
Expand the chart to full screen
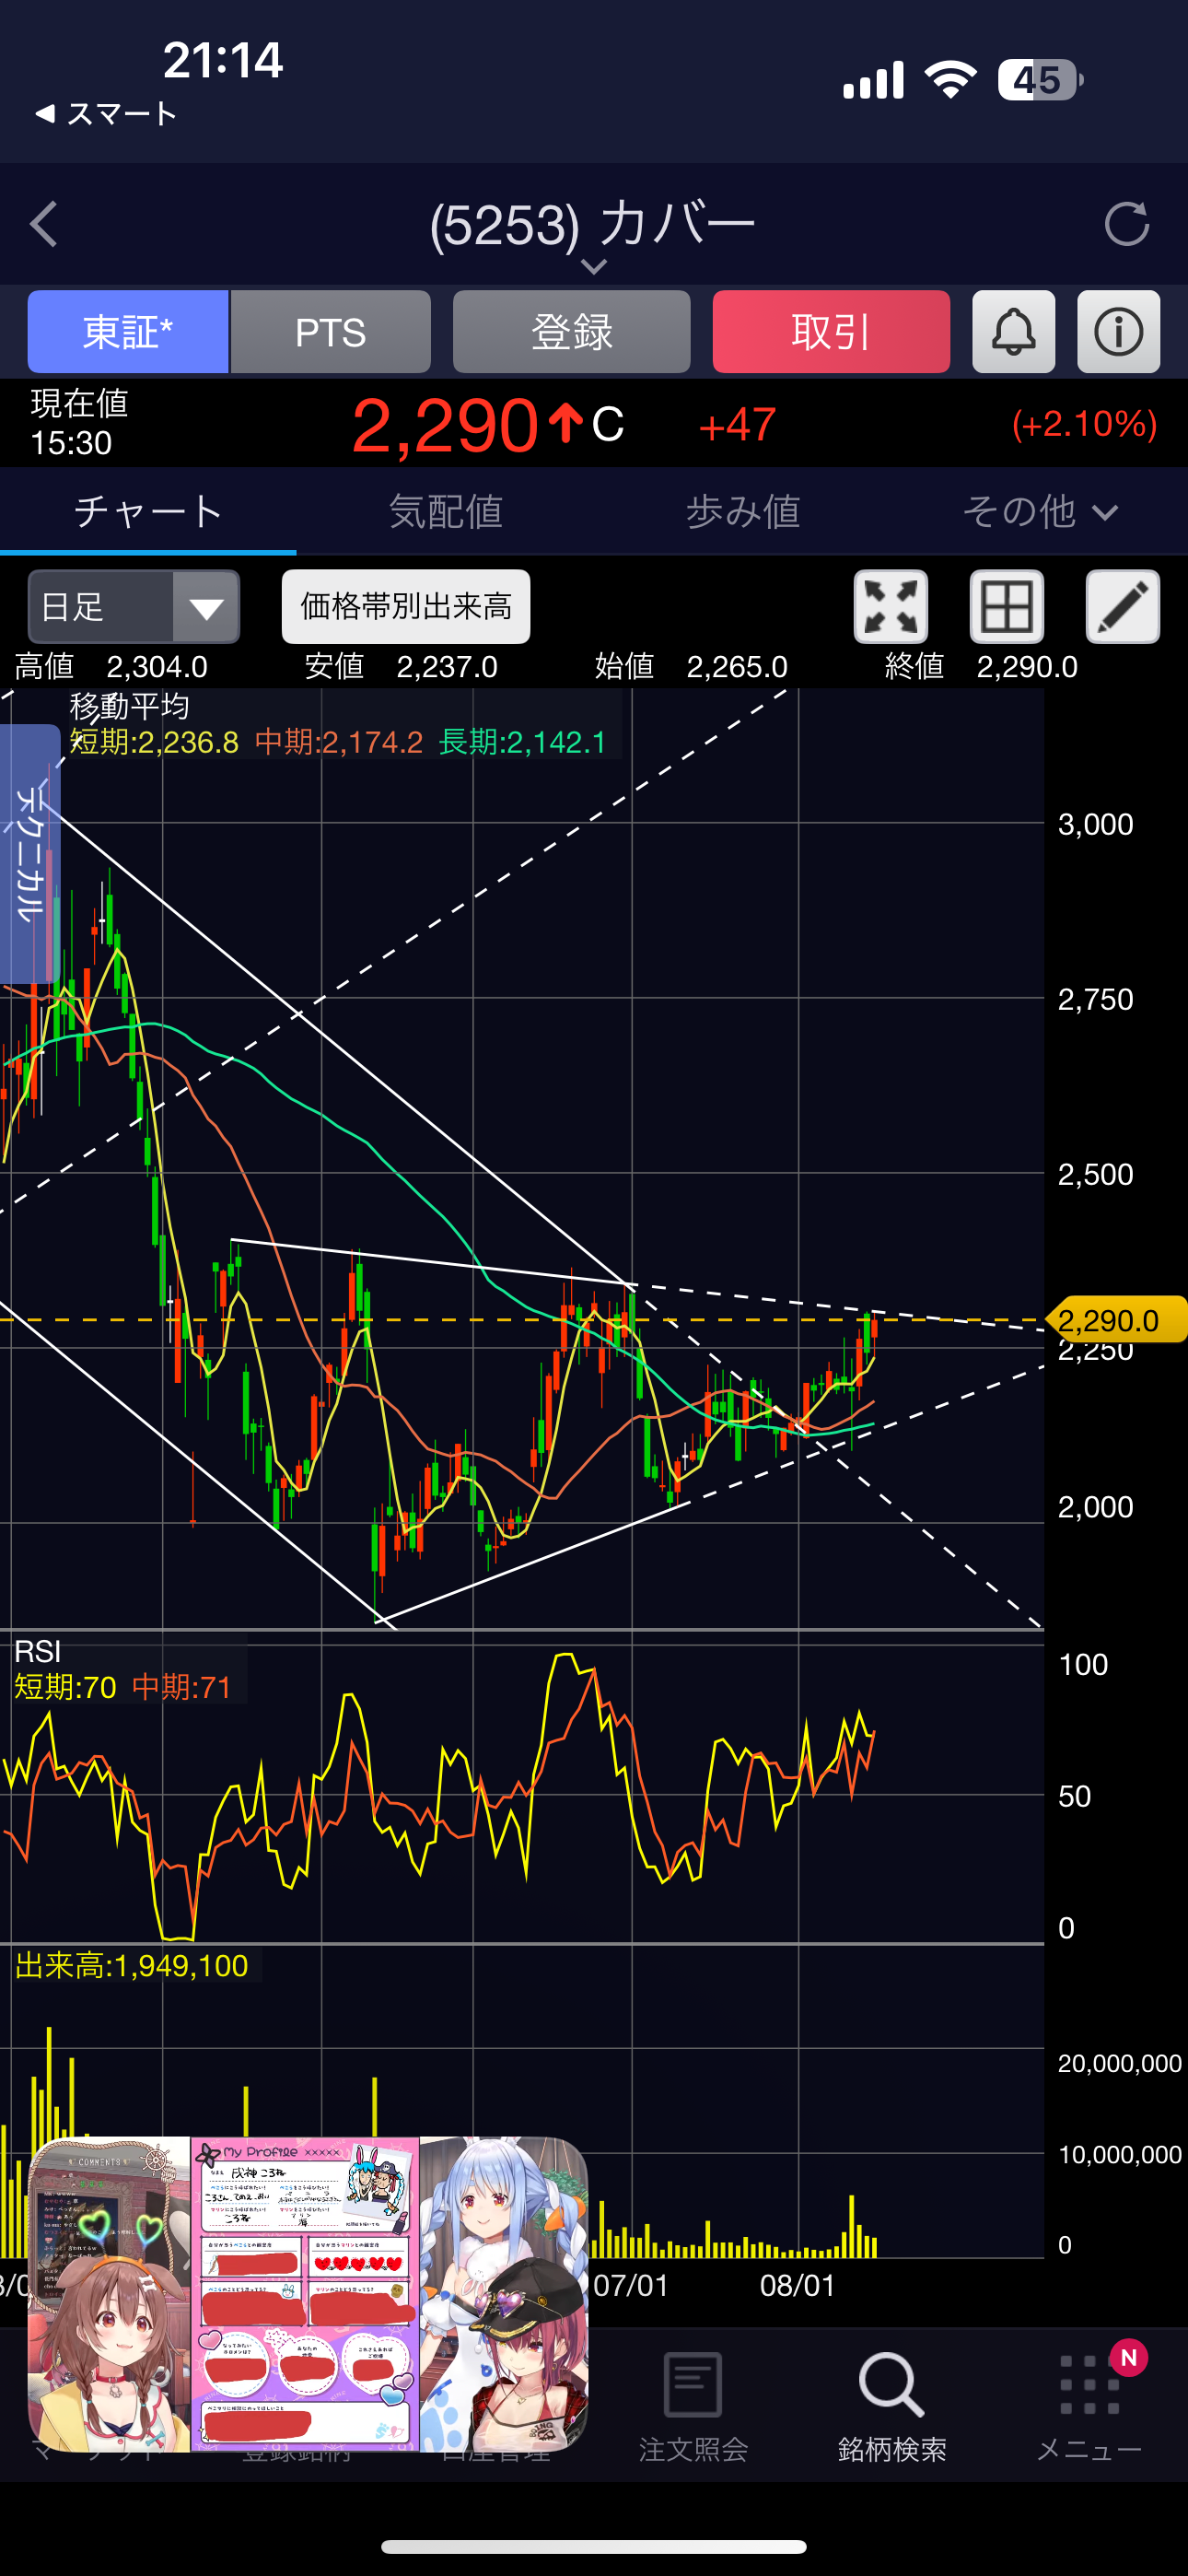pos(890,606)
